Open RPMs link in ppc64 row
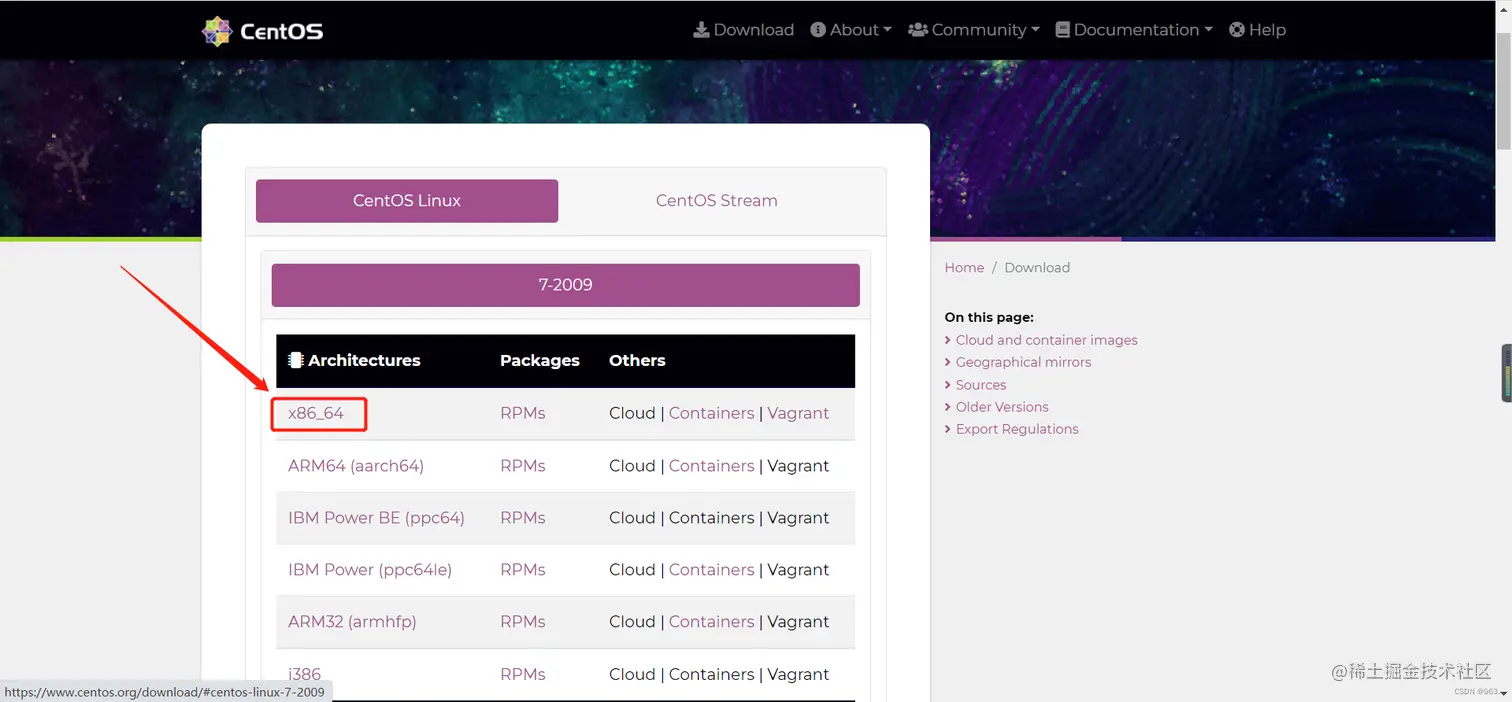This screenshot has height=702, width=1512. 523,518
